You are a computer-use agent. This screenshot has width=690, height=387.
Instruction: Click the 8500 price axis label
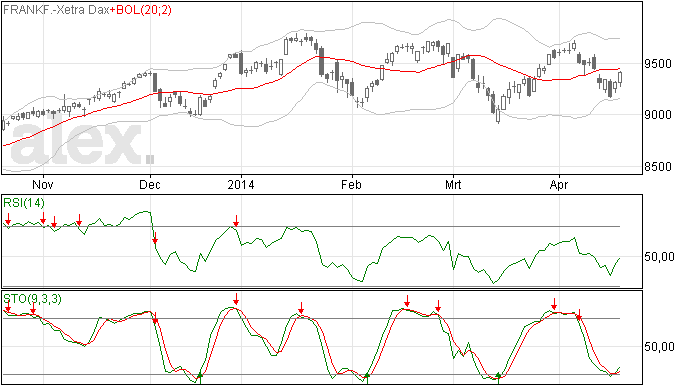point(658,167)
